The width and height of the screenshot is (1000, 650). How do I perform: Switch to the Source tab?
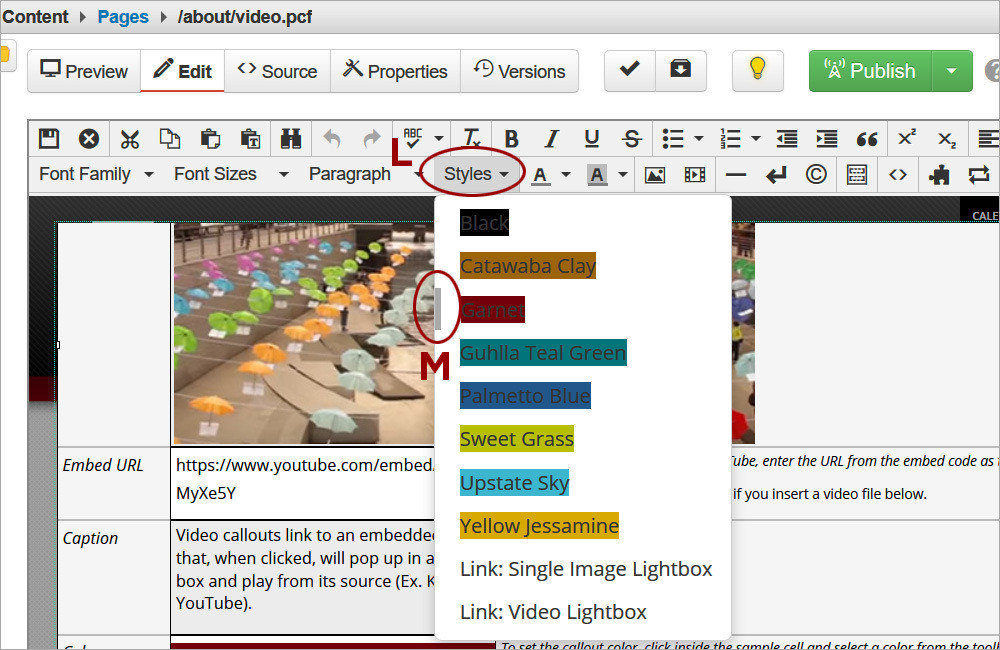pos(277,71)
